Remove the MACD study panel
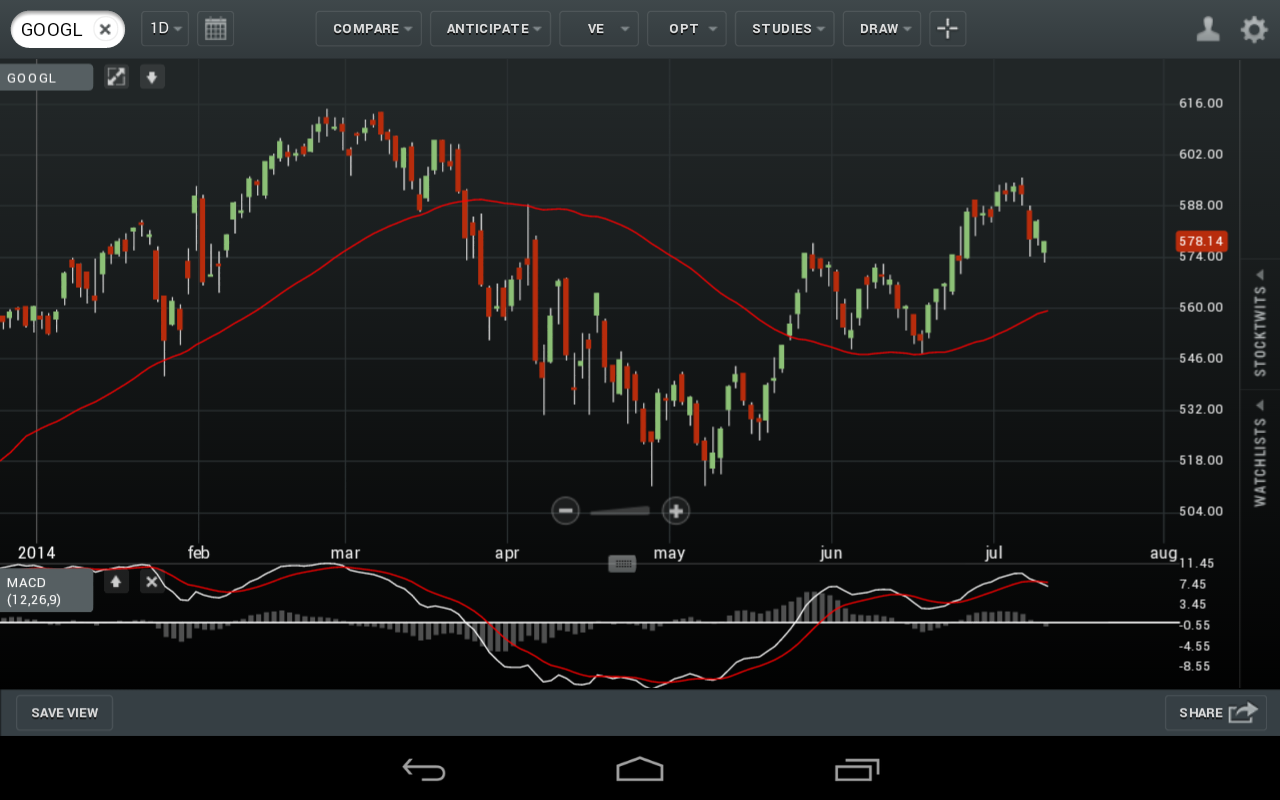Screen dimensions: 1280x800 152,581
